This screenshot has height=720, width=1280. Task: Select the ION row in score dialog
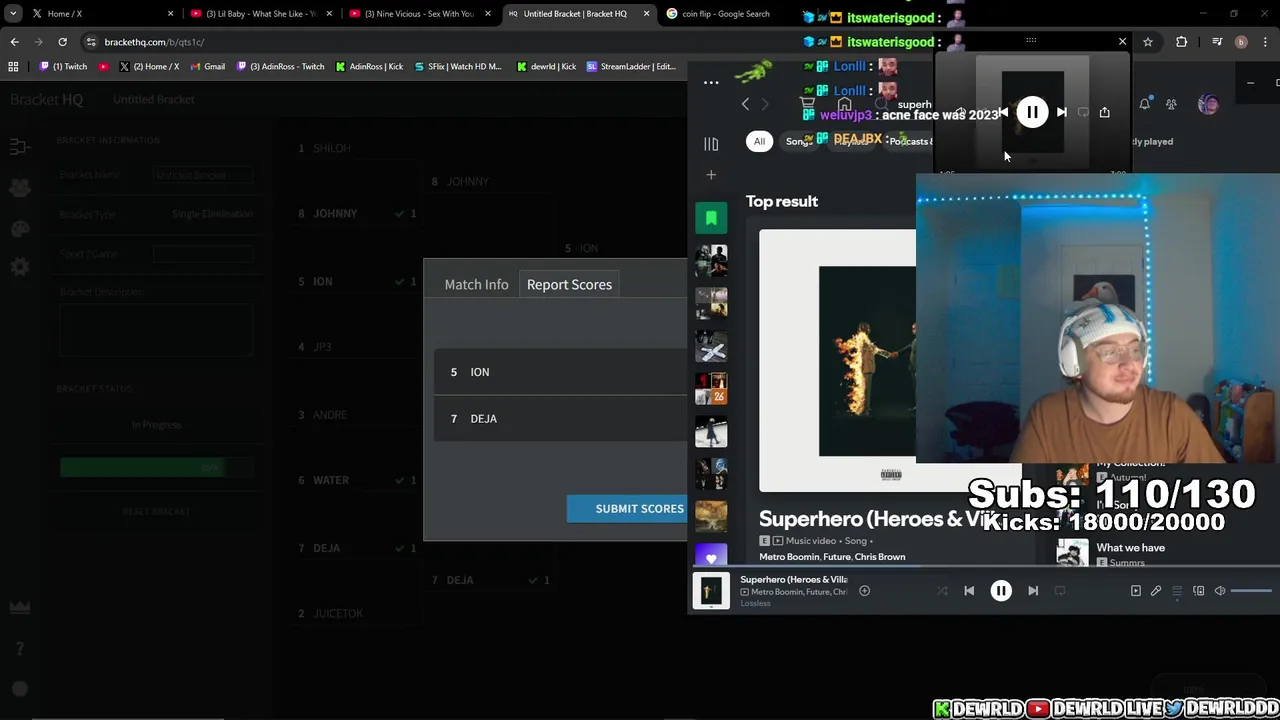click(x=561, y=372)
